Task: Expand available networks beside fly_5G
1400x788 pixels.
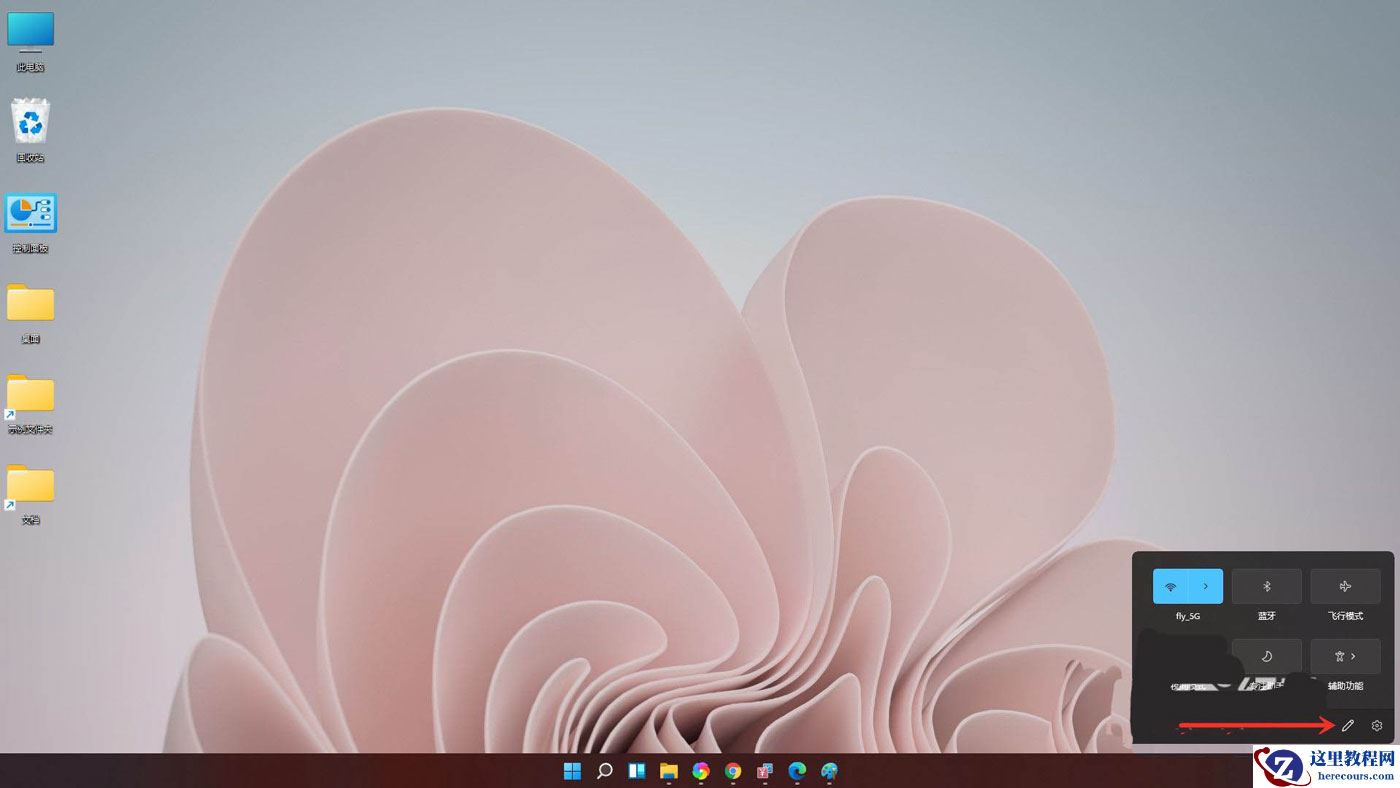Action: pos(1205,586)
